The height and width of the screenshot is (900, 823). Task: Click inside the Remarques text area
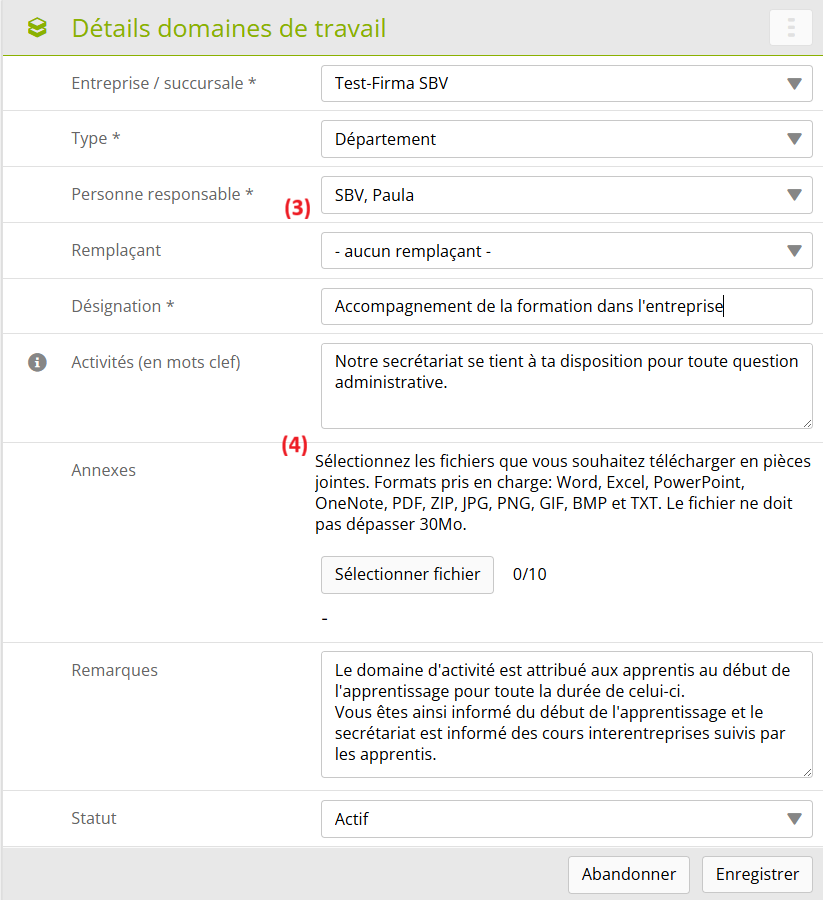(566, 714)
